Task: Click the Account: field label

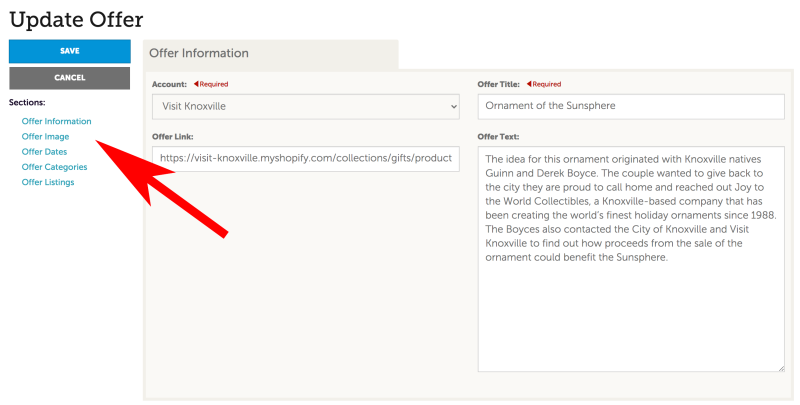Action: tap(169, 84)
